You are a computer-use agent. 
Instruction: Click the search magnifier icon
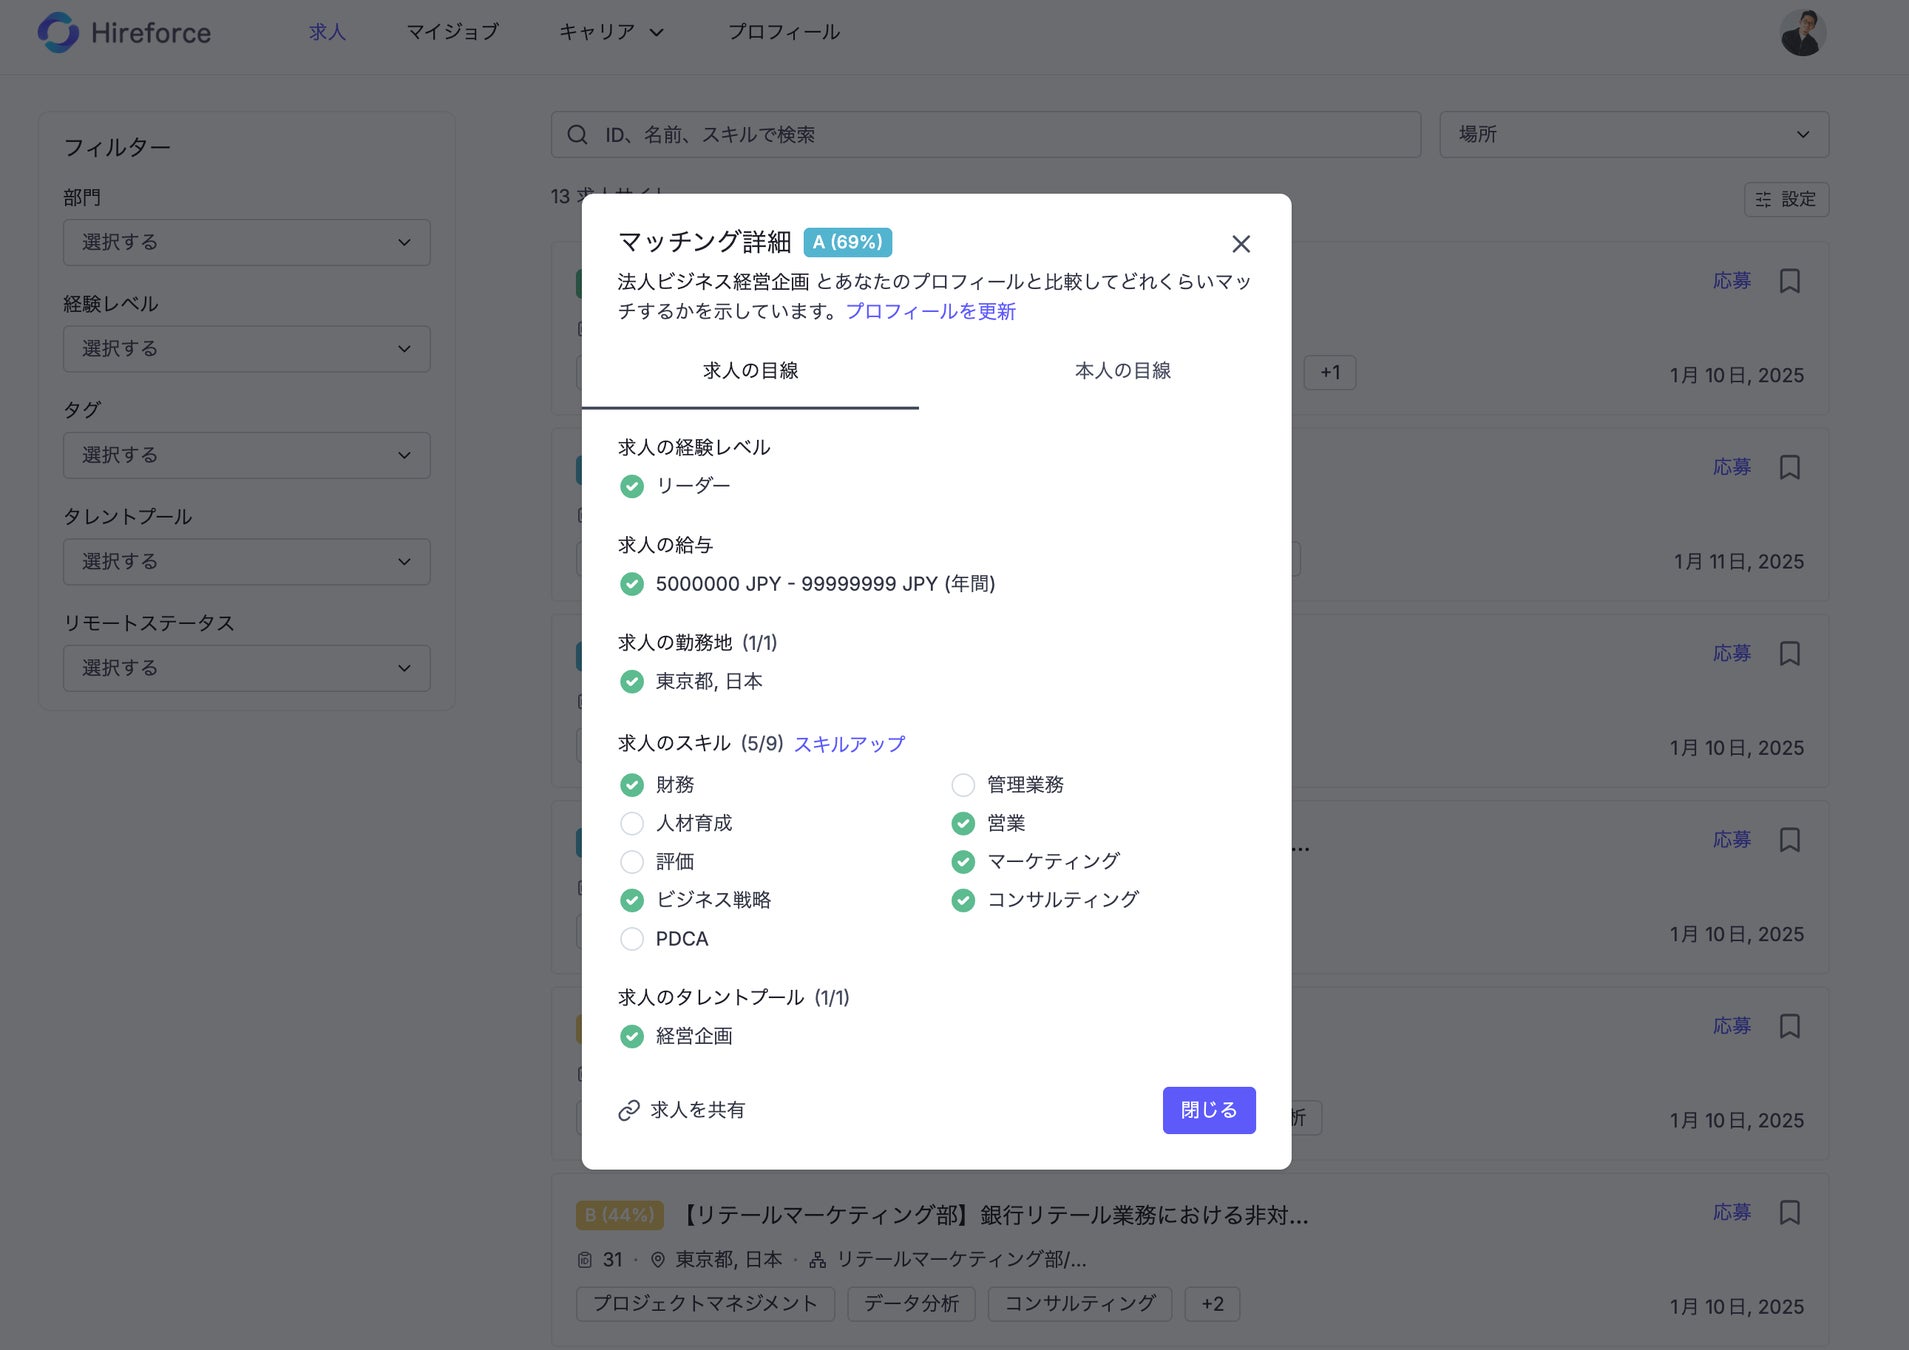[577, 135]
